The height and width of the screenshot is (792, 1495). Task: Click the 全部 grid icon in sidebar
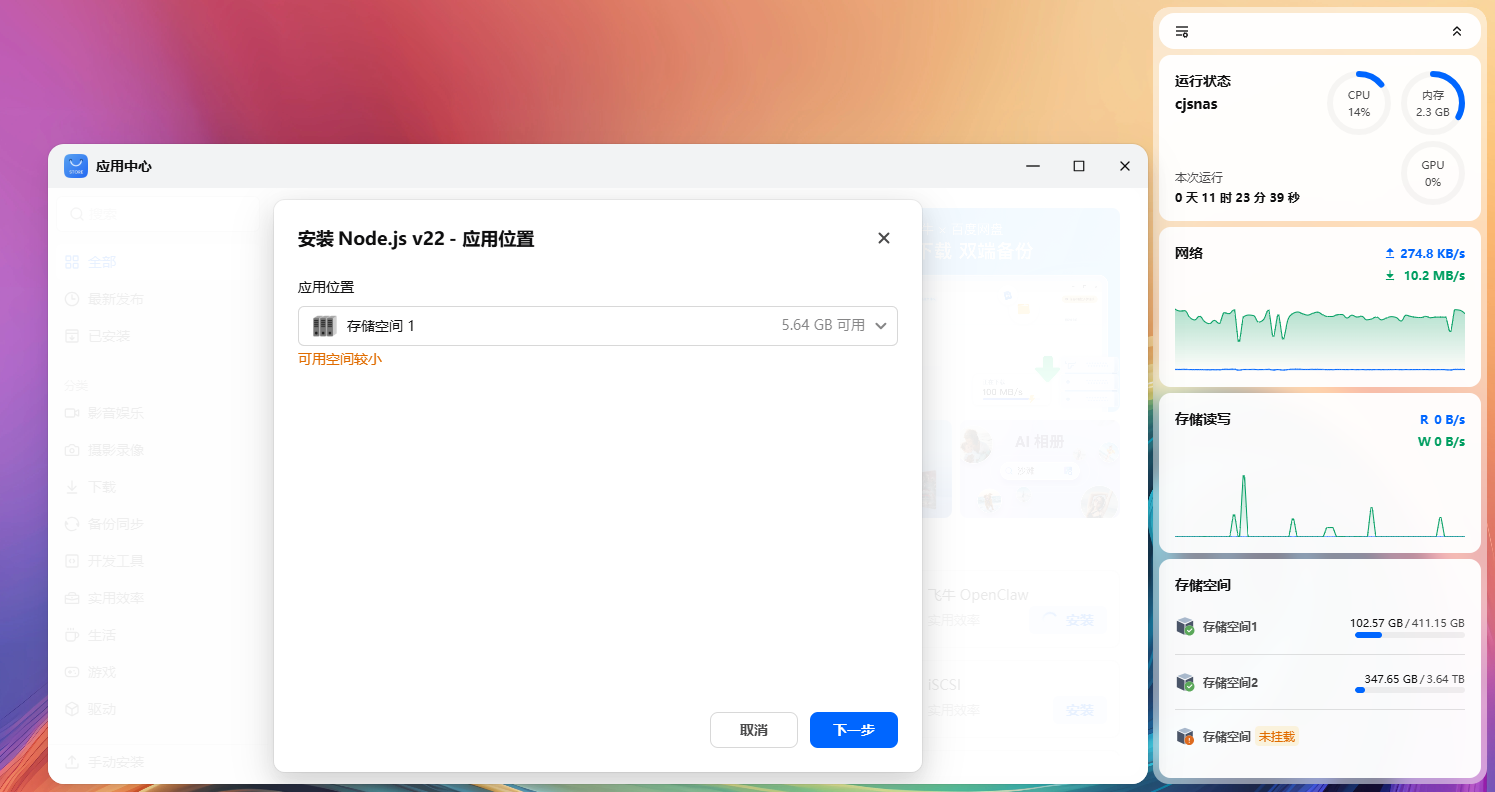tap(72, 262)
